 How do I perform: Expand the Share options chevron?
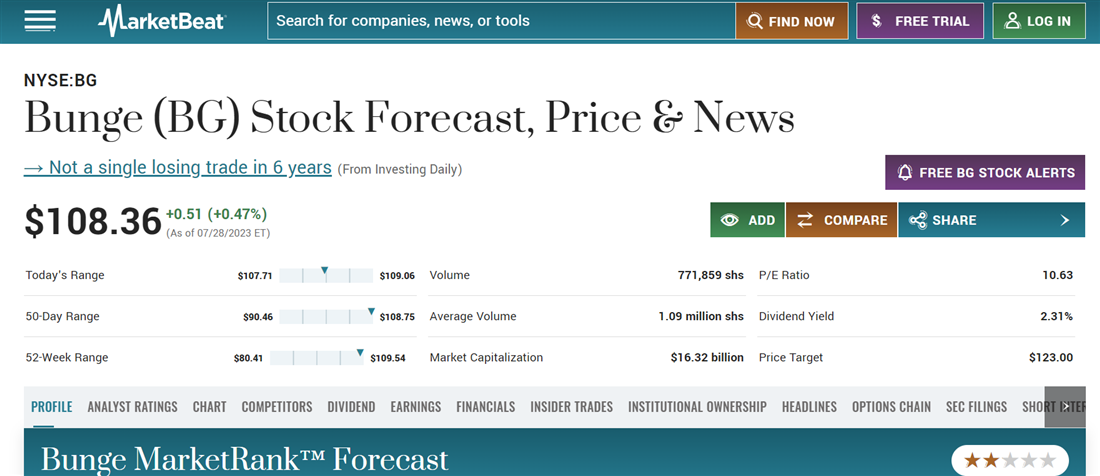pos(1065,220)
